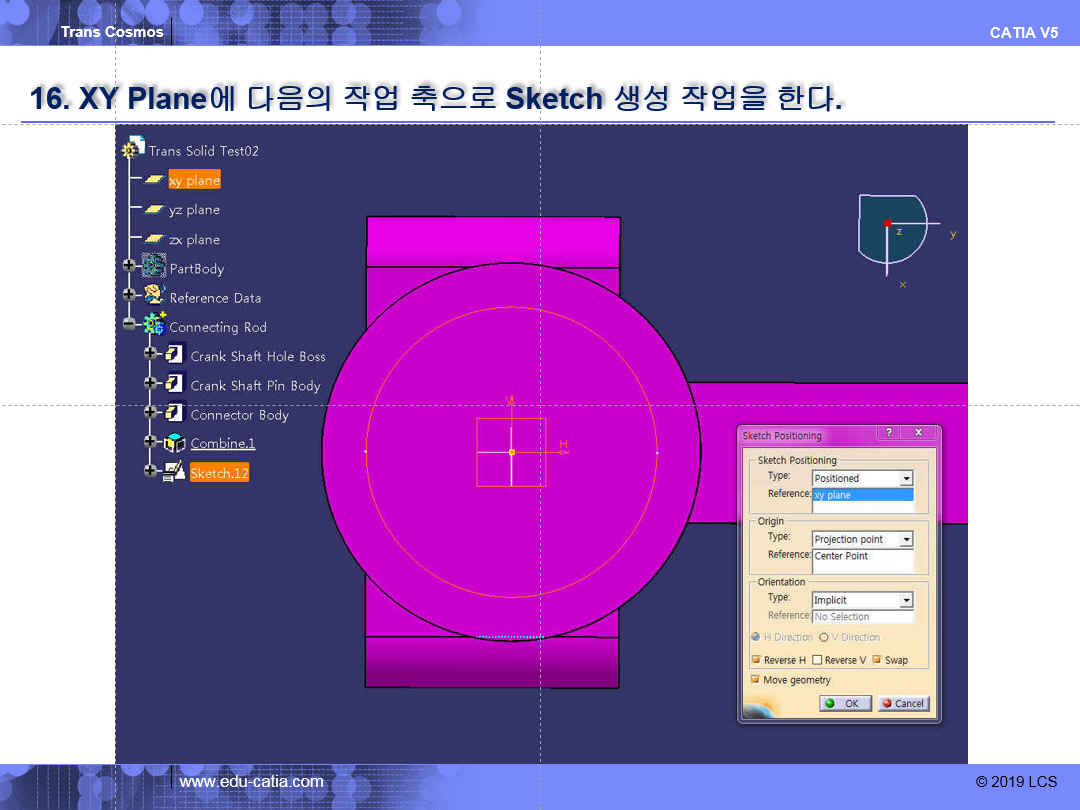Open the Sketch Positioning Type dropdown

coord(906,479)
